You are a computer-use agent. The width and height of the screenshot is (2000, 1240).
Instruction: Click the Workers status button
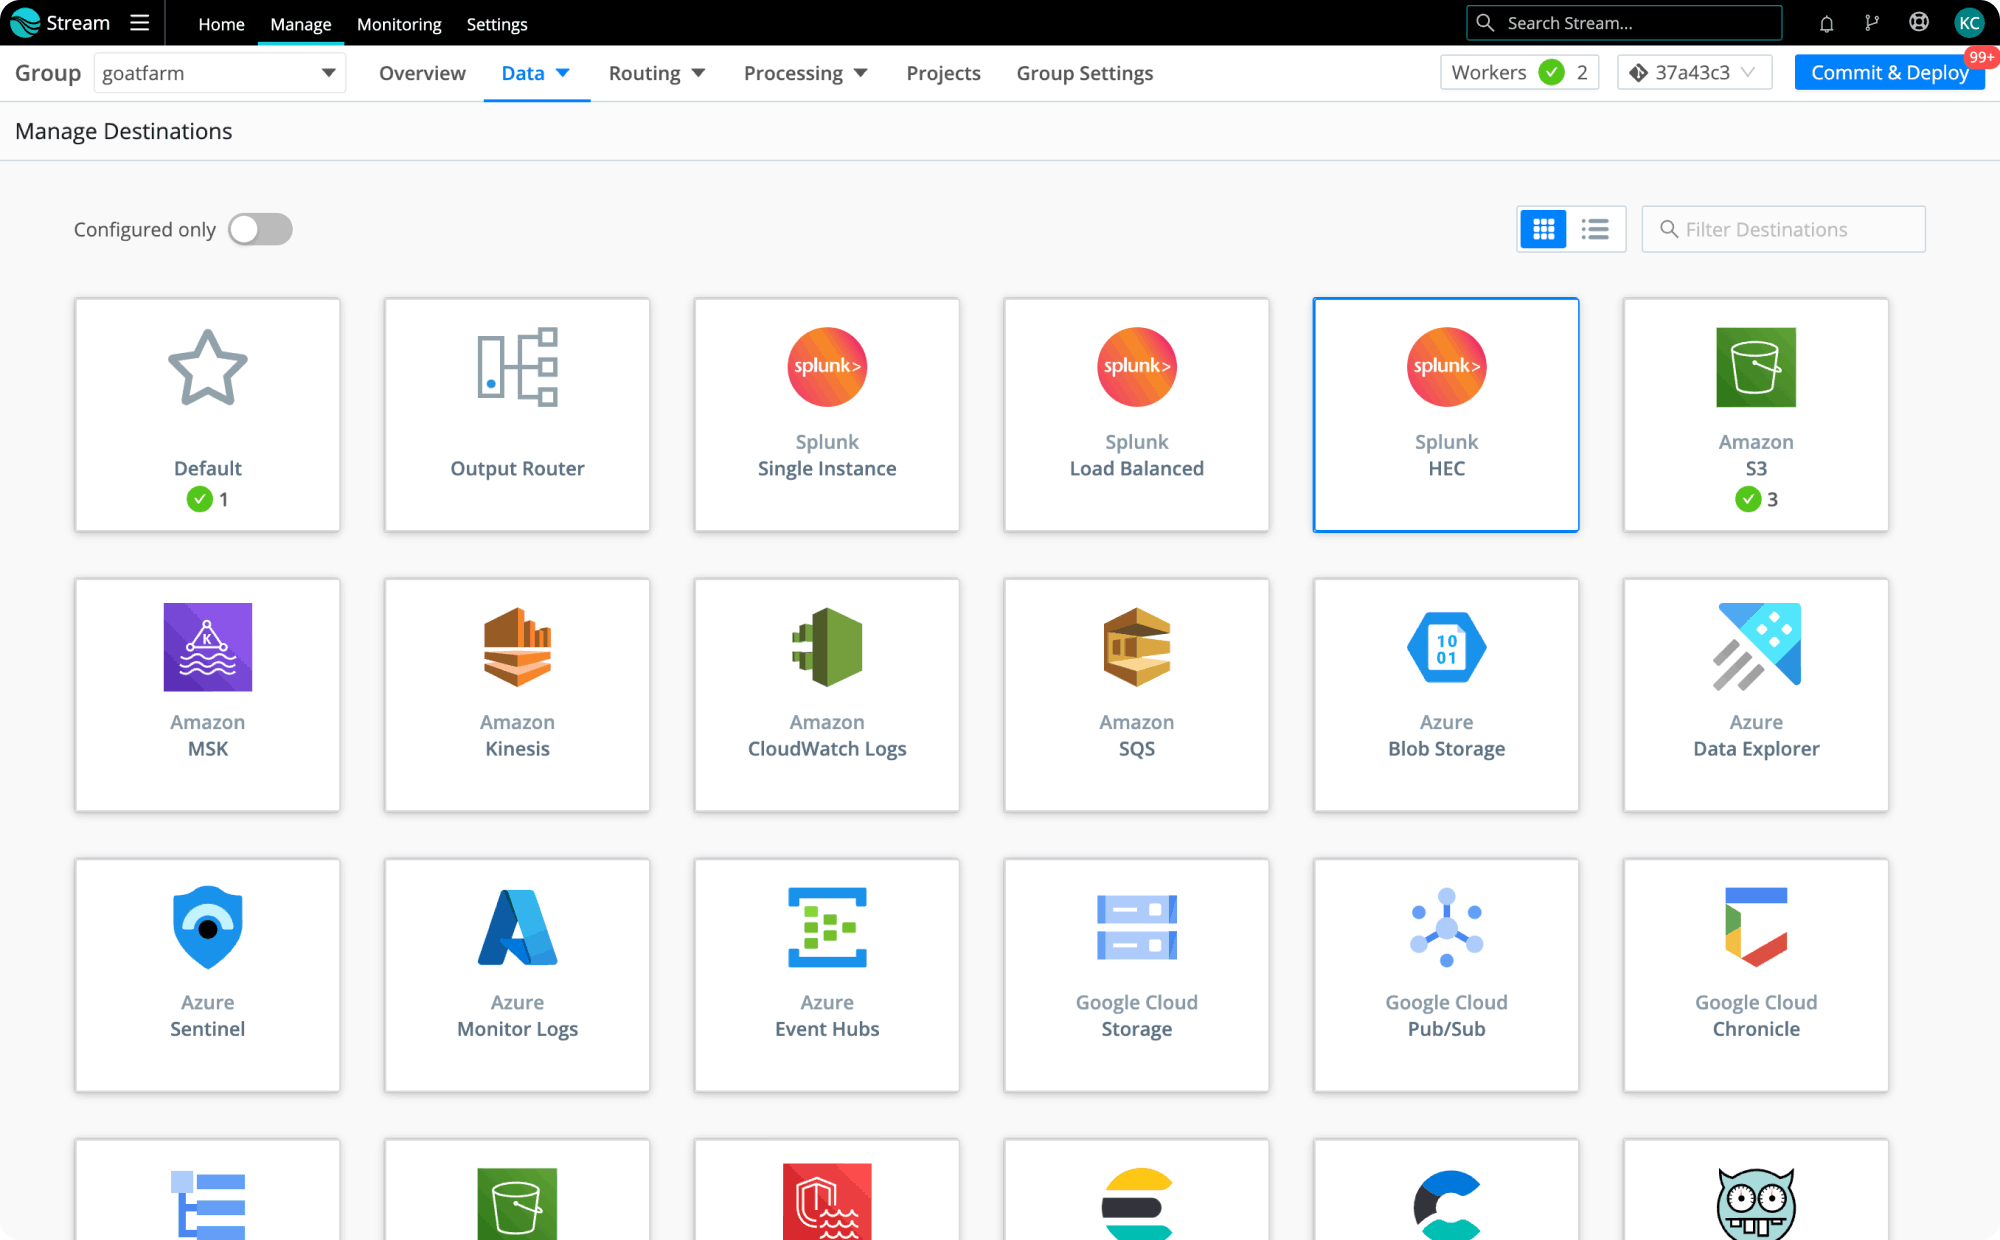coord(1519,72)
